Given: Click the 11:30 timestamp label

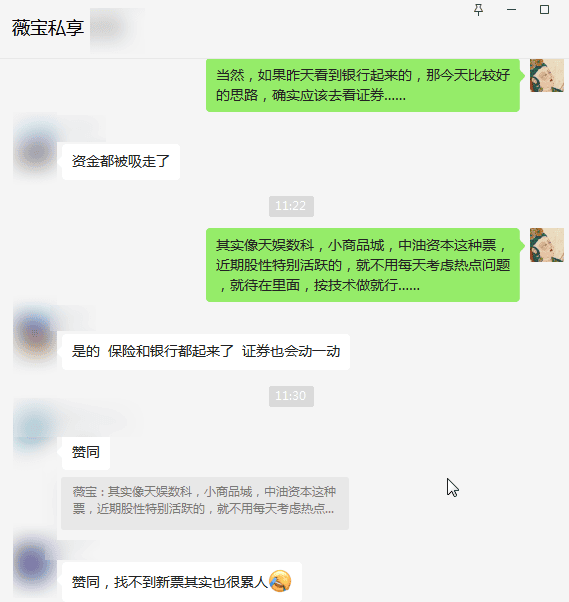Looking at the screenshot, I should coord(291,396).
